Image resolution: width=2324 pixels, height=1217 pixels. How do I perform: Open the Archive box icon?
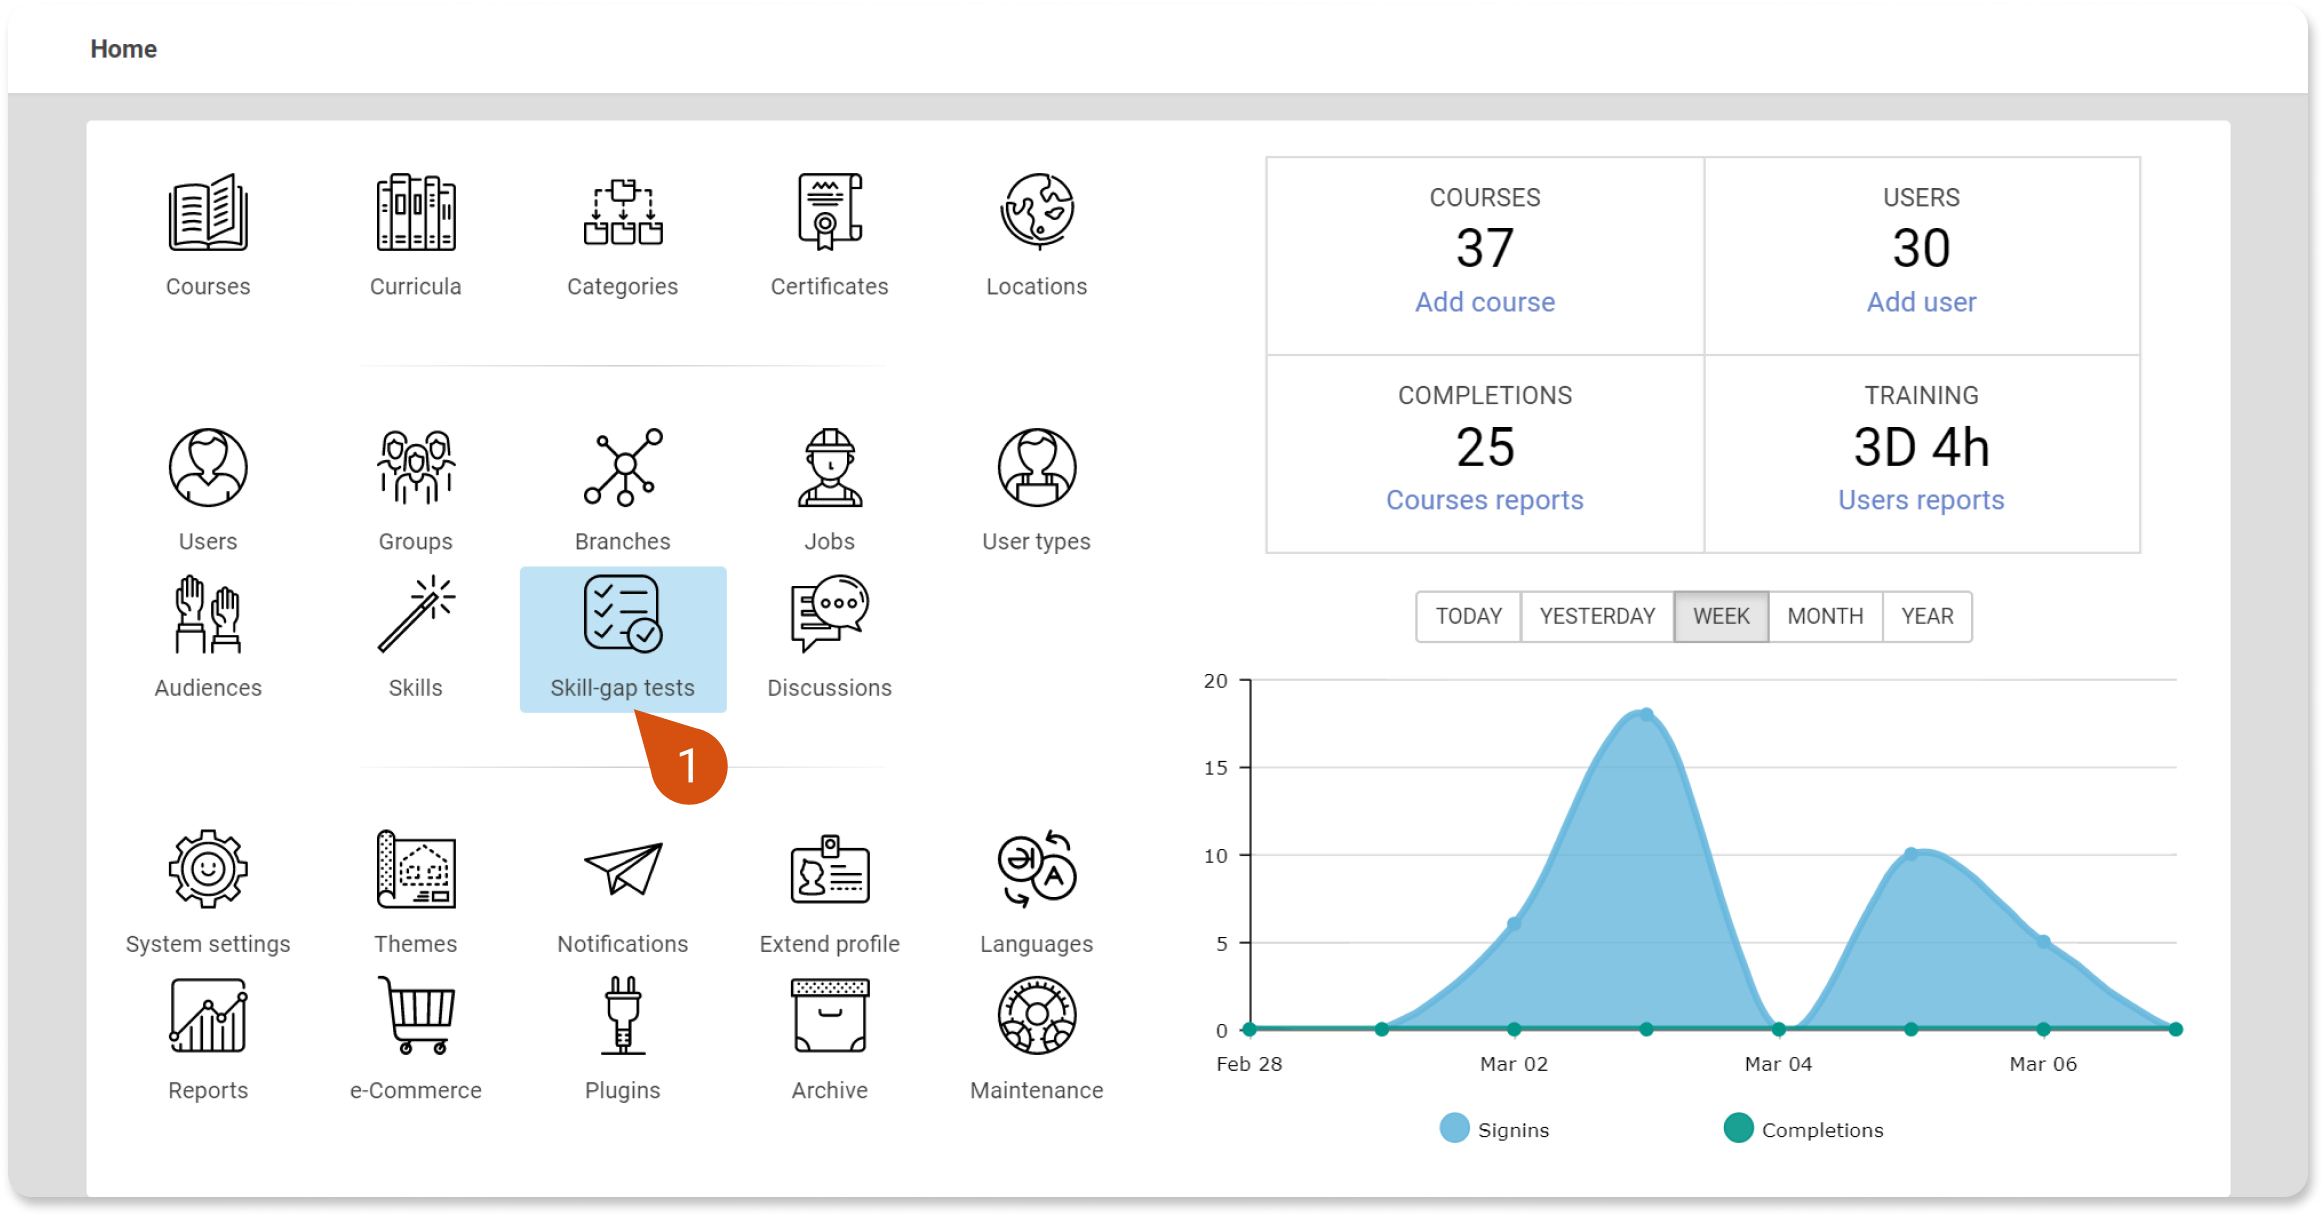830,1016
